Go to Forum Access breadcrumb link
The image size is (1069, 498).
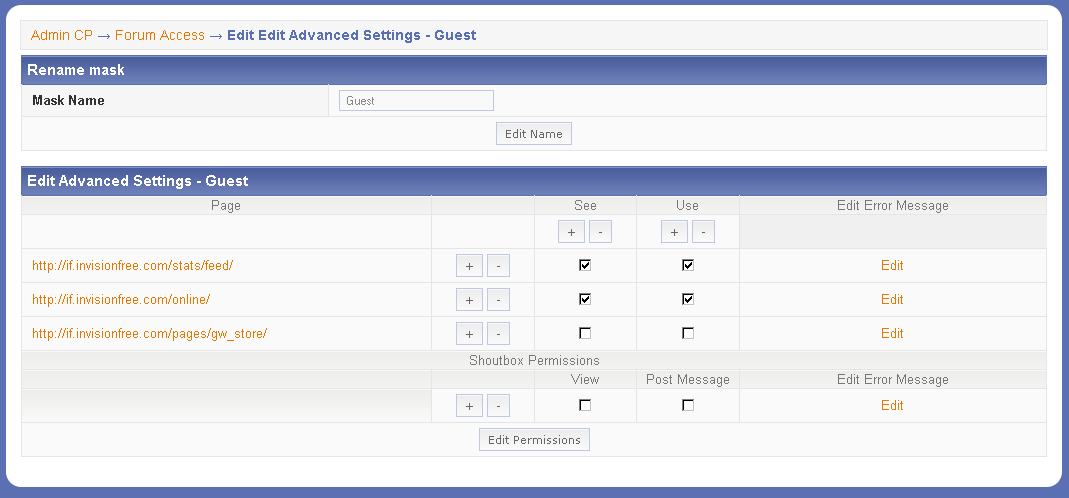tap(159, 35)
